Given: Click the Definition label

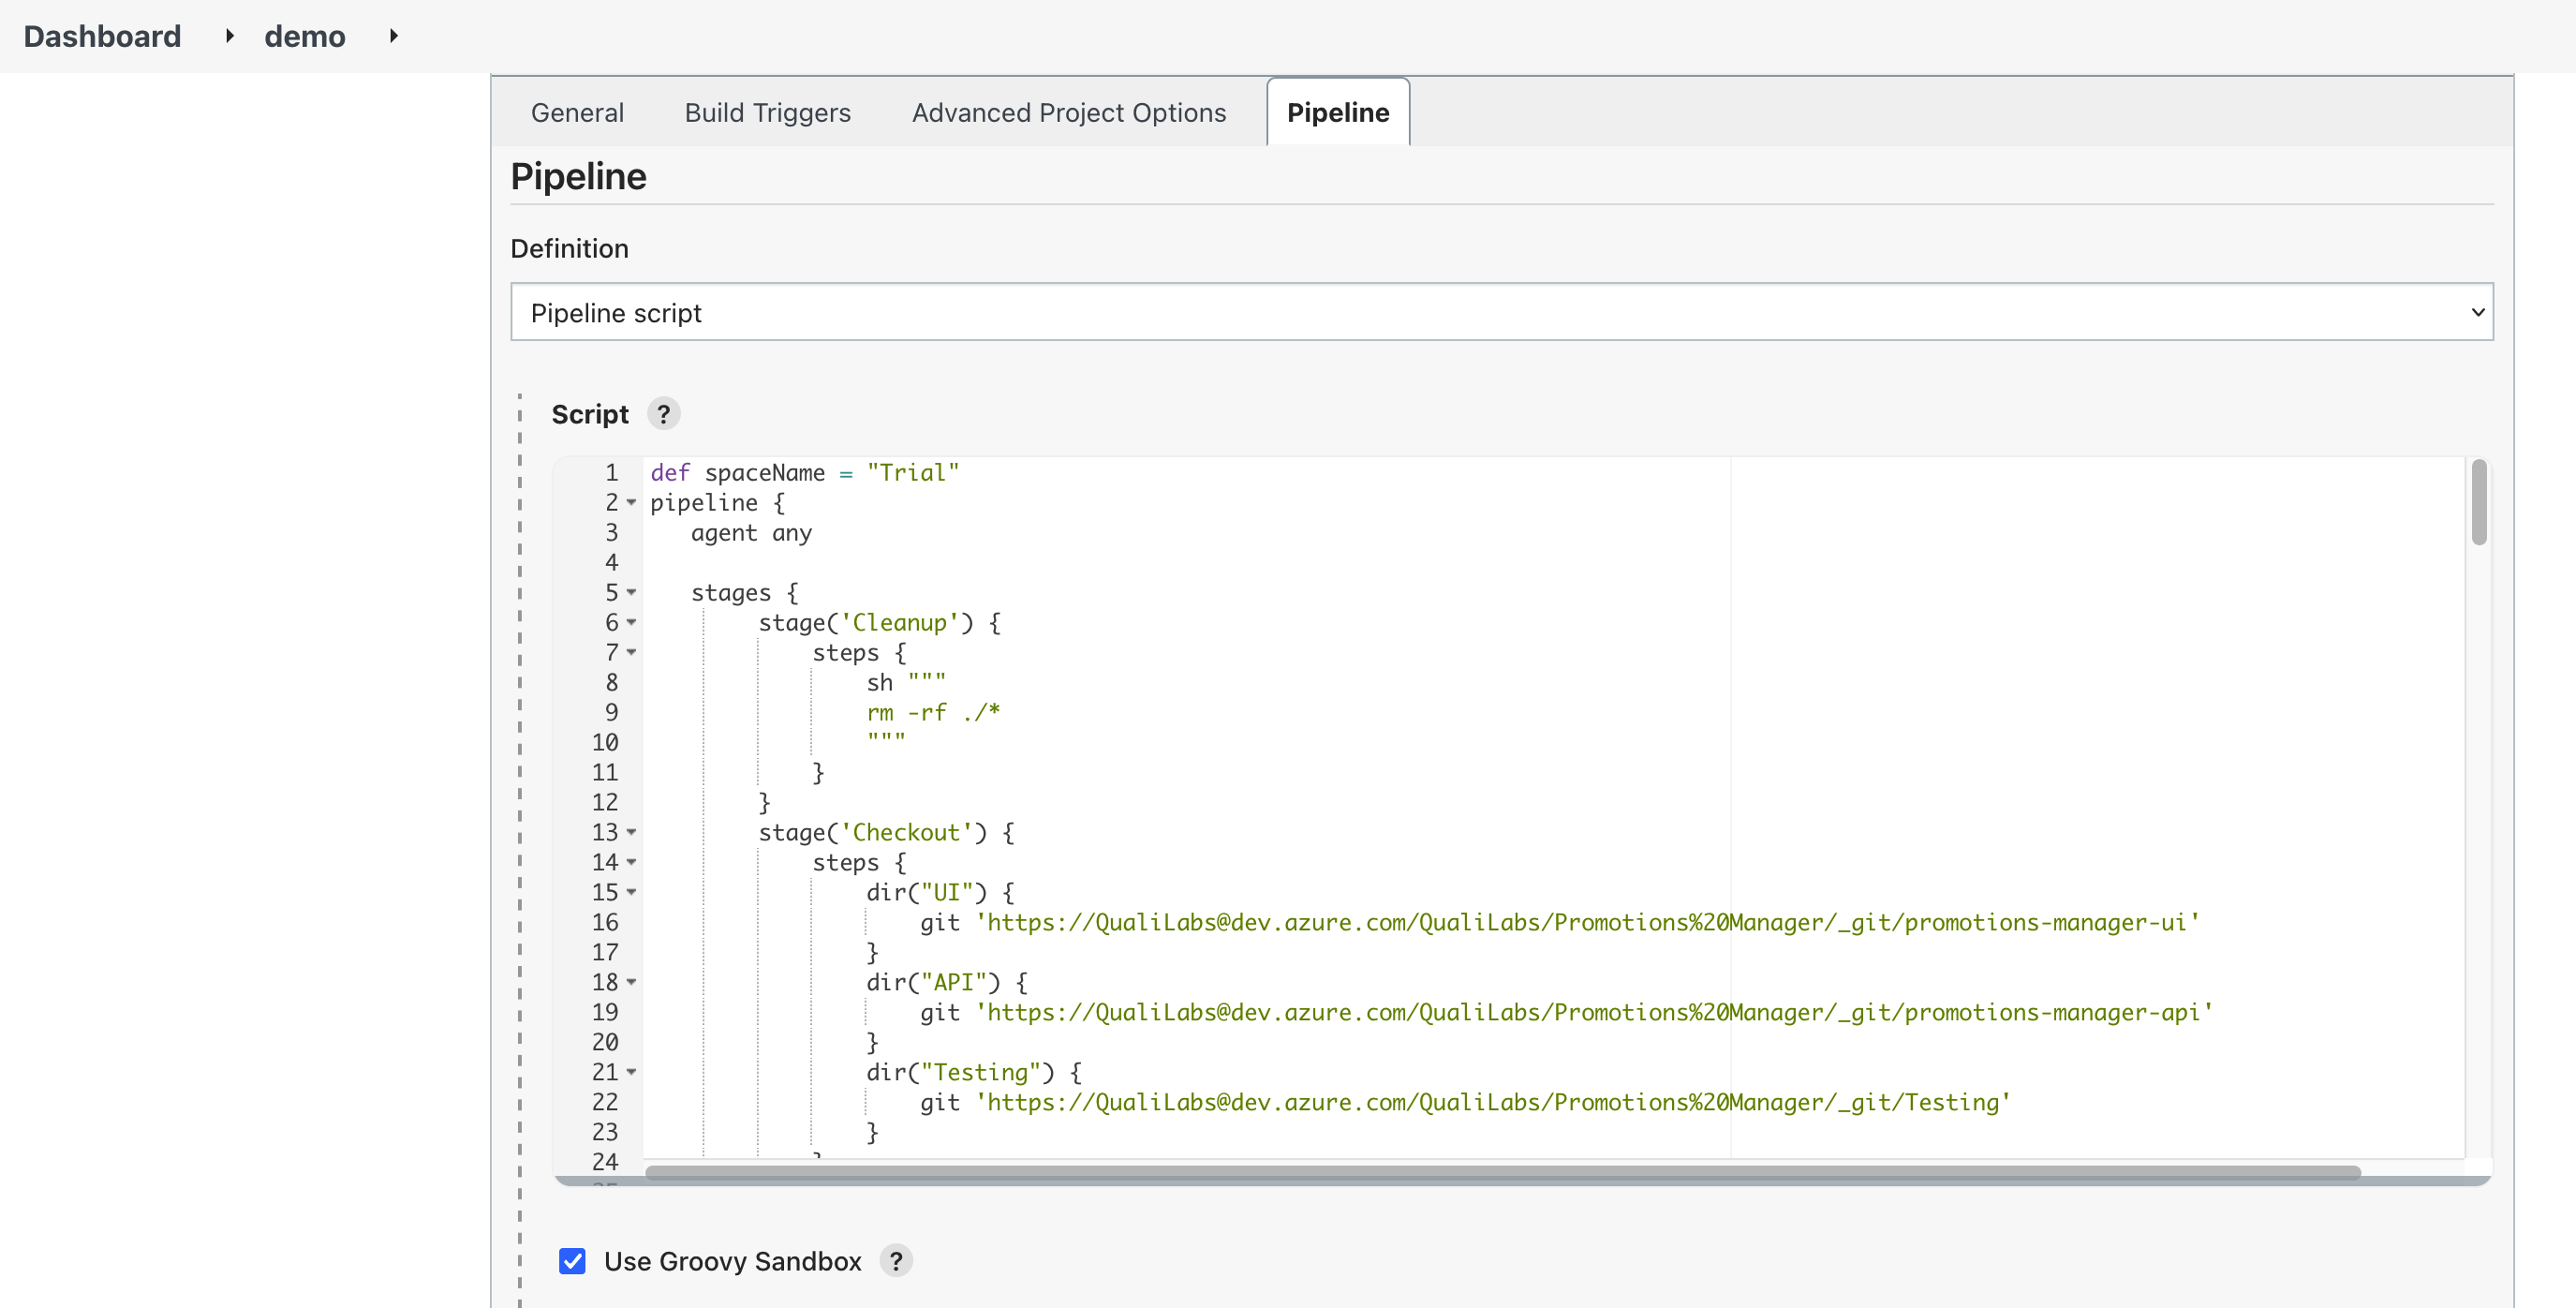Looking at the screenshot, I should tap(569, 248).
